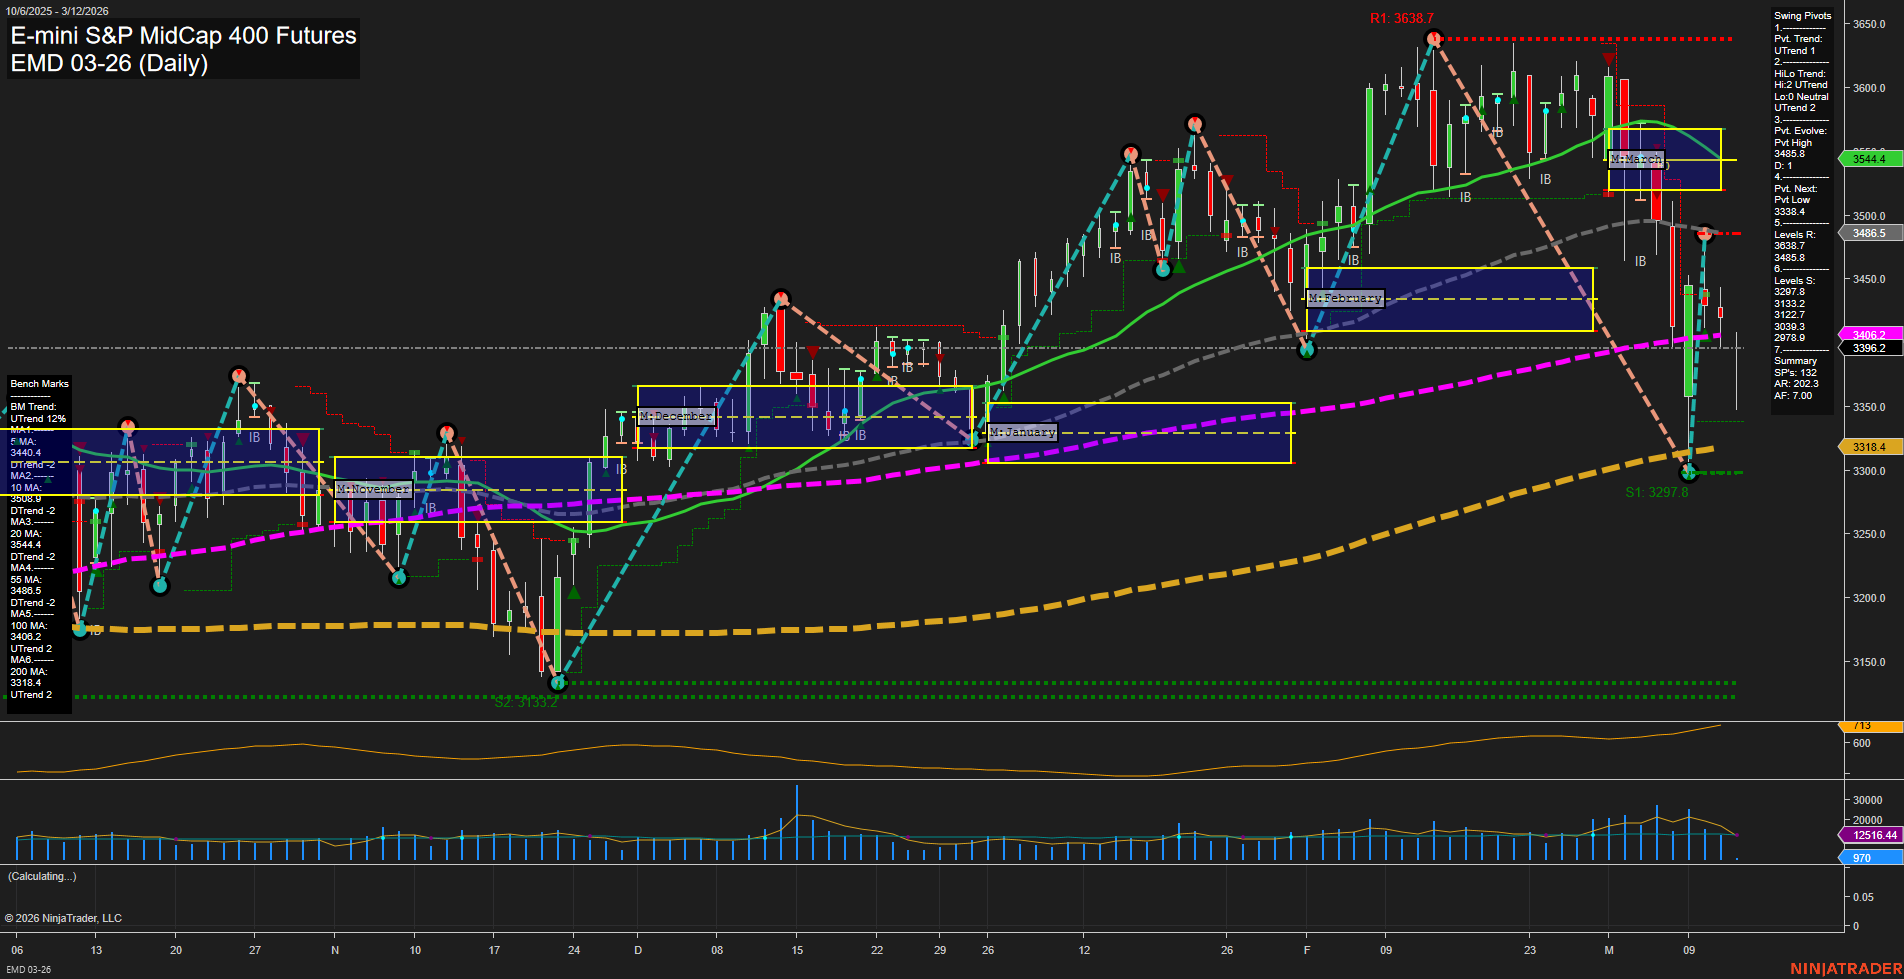Click the Swing Pivots panel heading
The height and width of the screenshot is (979, 1904).
pos(1802,16)
